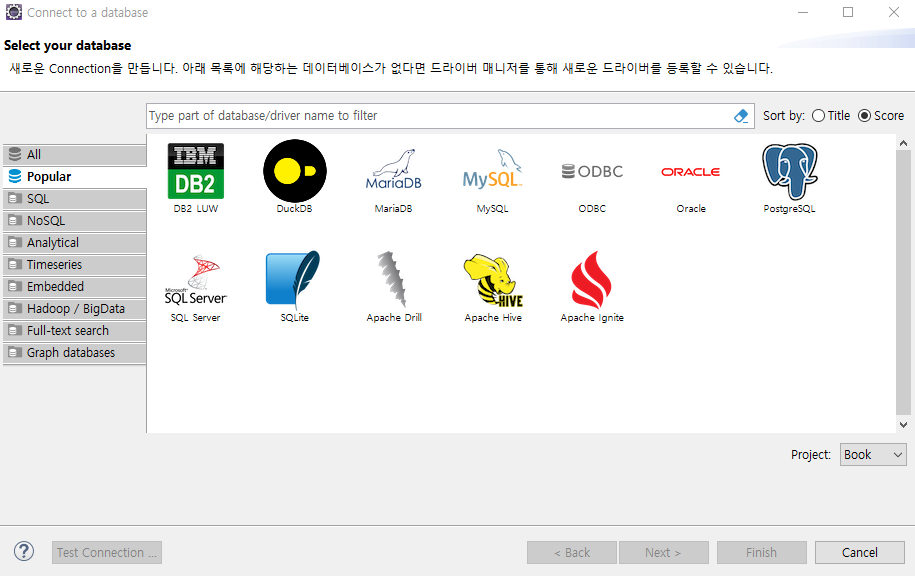Switch to the Popular category

[x=75, y=177]
